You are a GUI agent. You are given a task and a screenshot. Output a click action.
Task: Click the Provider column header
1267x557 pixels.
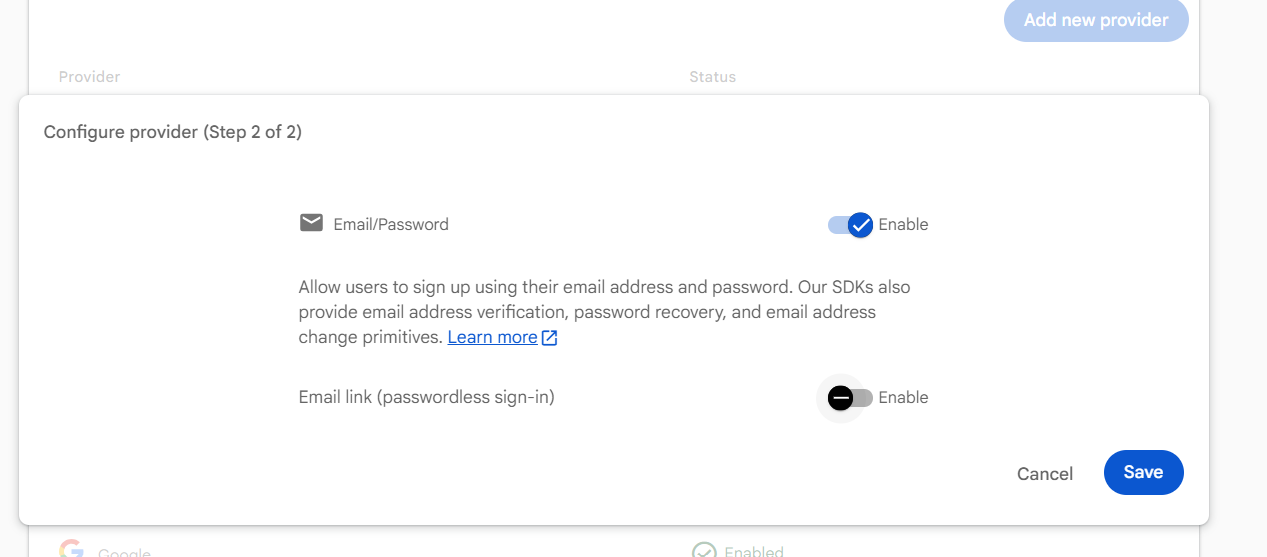pos(89,77)
